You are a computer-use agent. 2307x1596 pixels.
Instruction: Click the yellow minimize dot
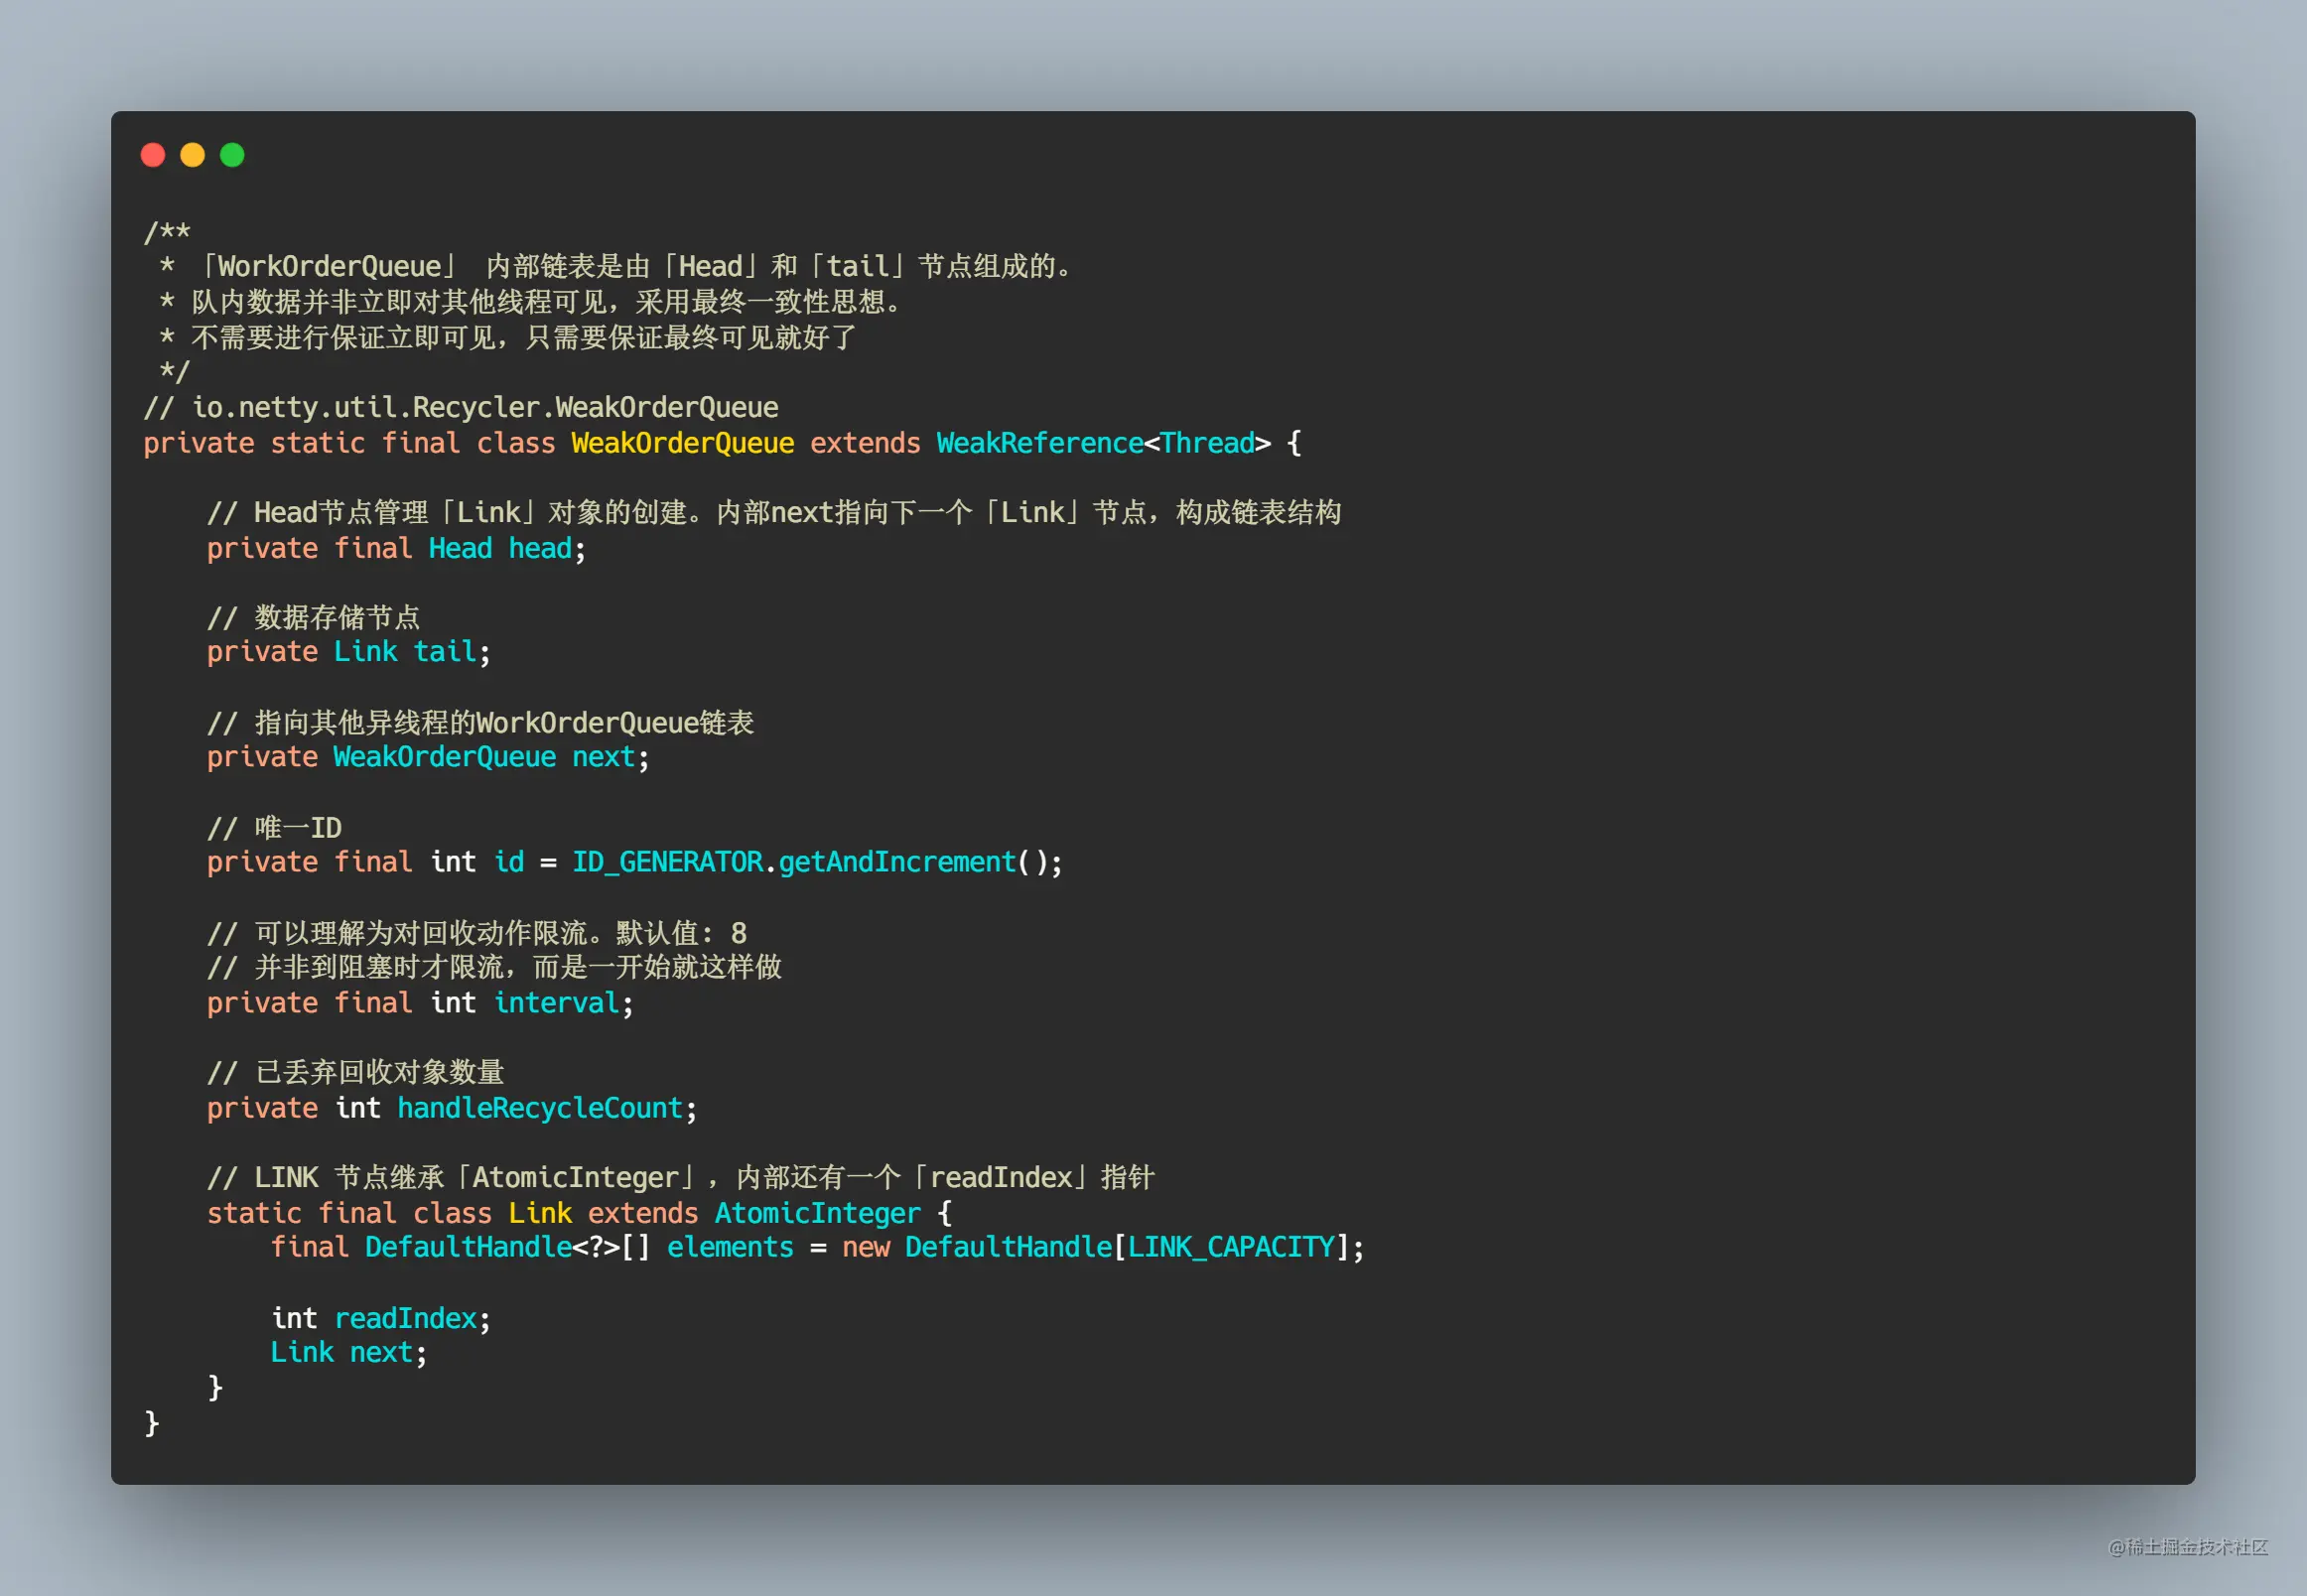click(x=193, y=155)
